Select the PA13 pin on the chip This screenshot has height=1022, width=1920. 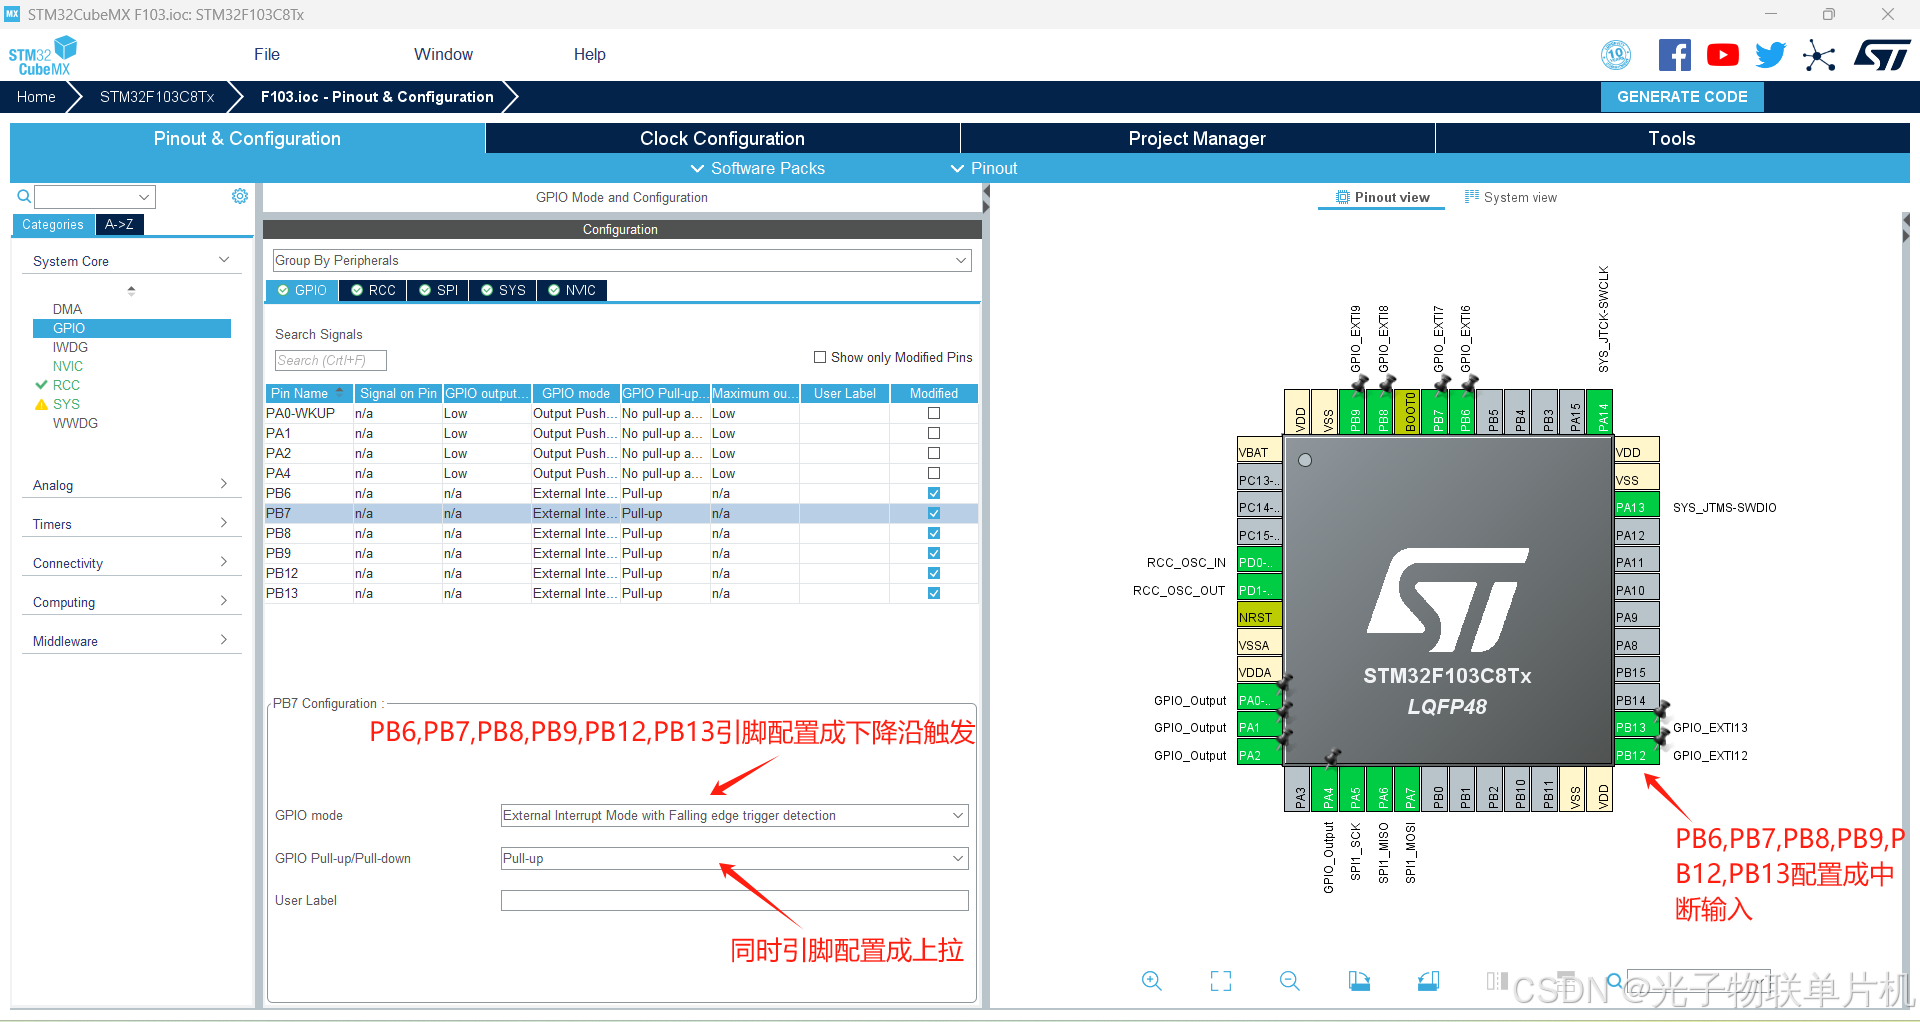(1637, 507)
